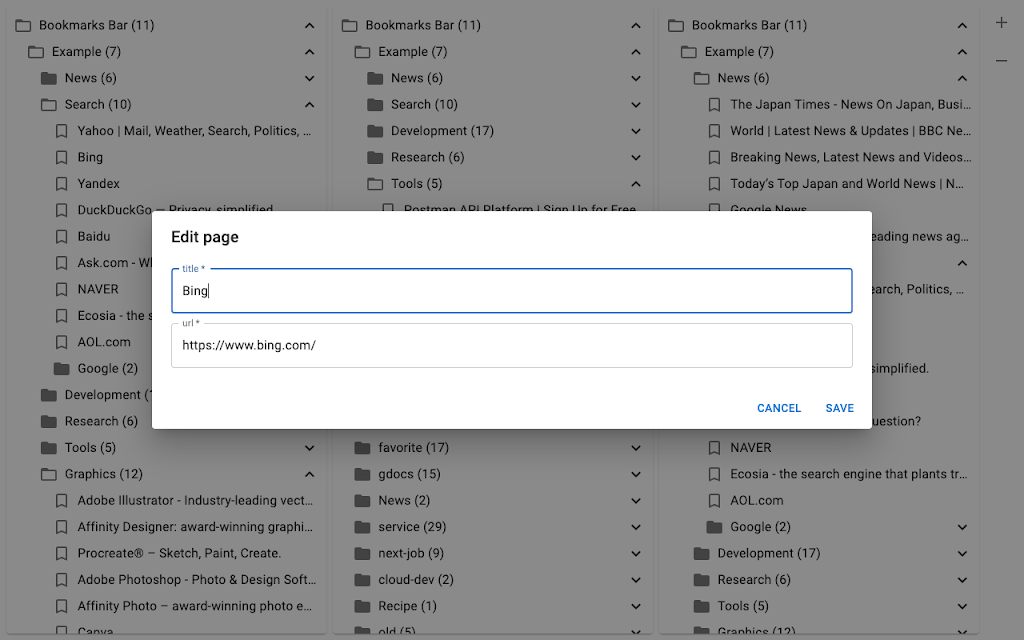Click the minus icon to remove a column
1024x640 pixels.
[x=1001, y=61]
